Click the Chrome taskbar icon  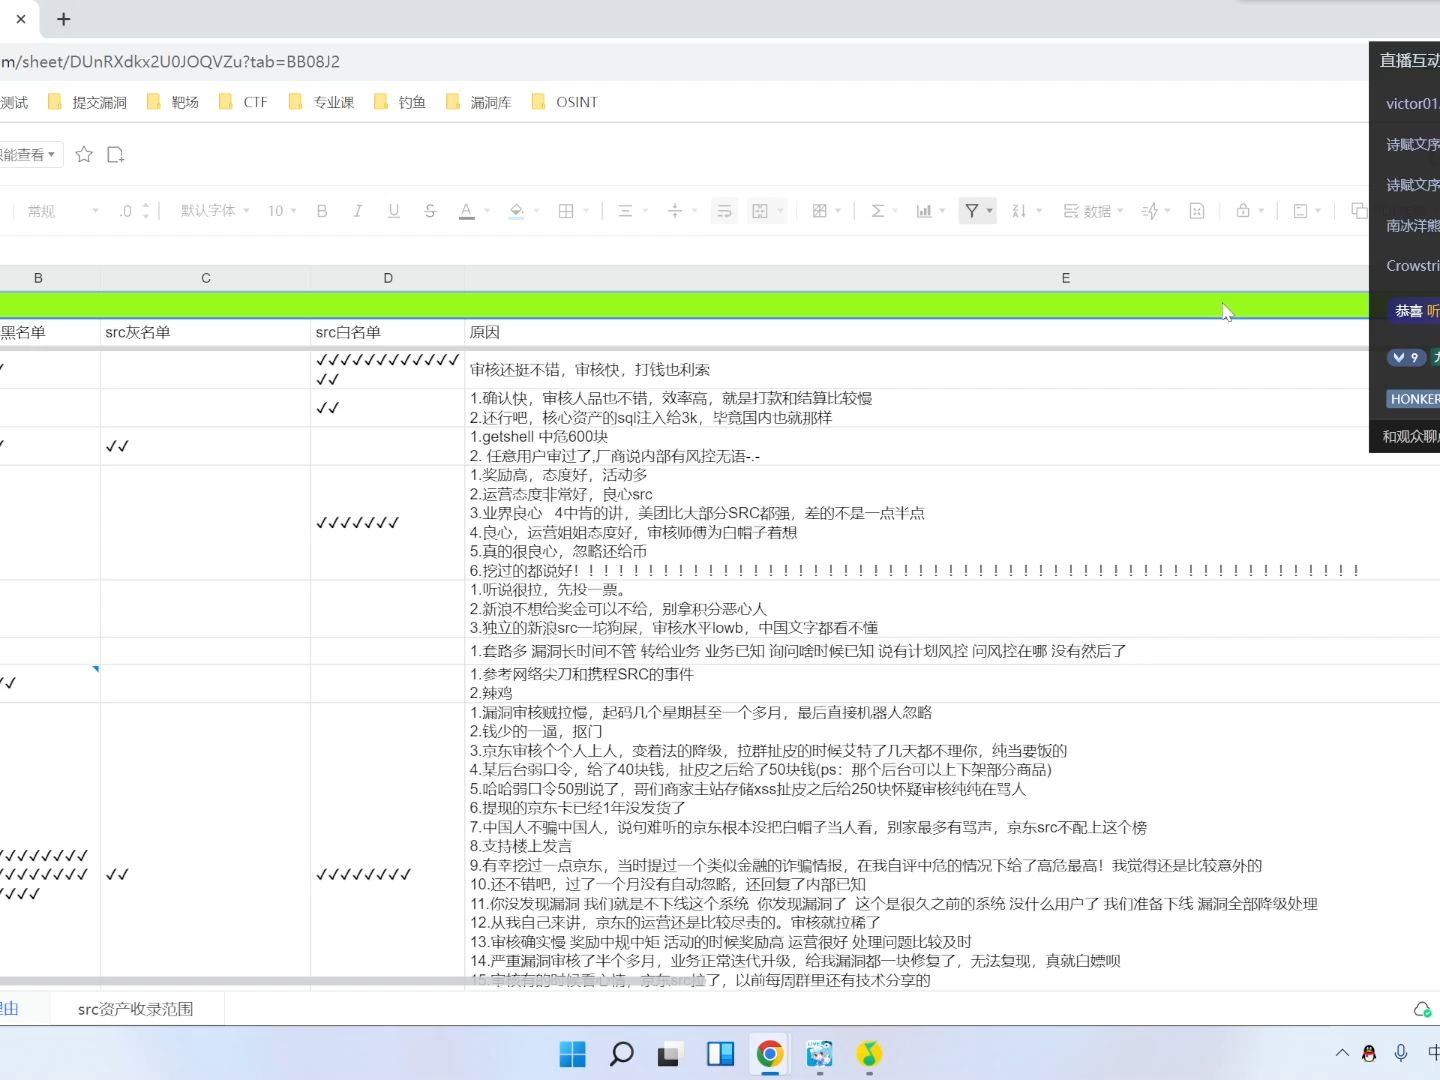770,1054
